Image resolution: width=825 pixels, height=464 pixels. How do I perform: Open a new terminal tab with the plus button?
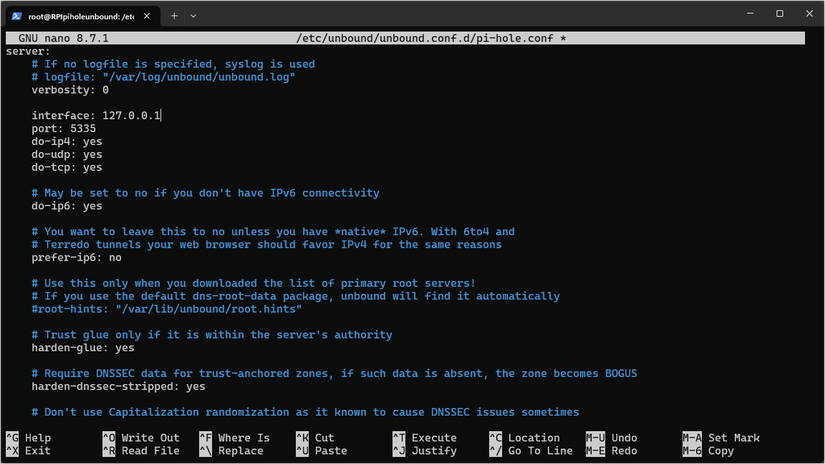coord(174,16)
